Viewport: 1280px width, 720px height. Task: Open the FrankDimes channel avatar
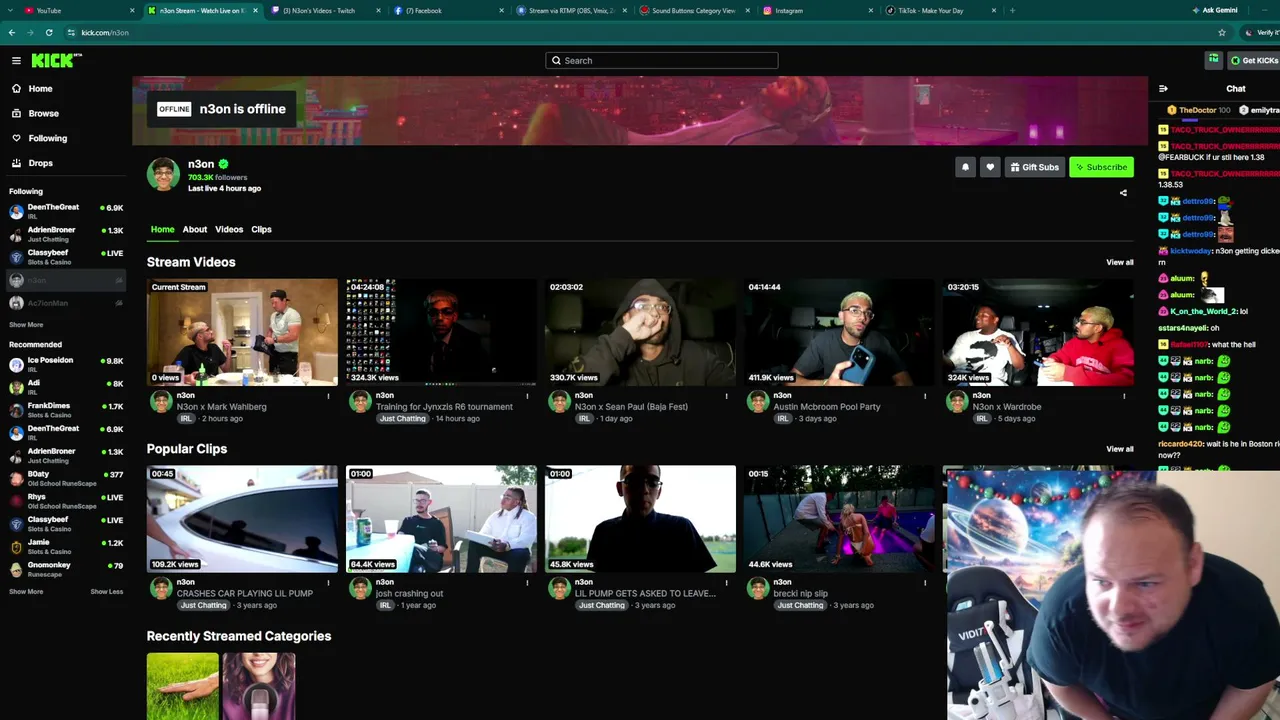16,410
